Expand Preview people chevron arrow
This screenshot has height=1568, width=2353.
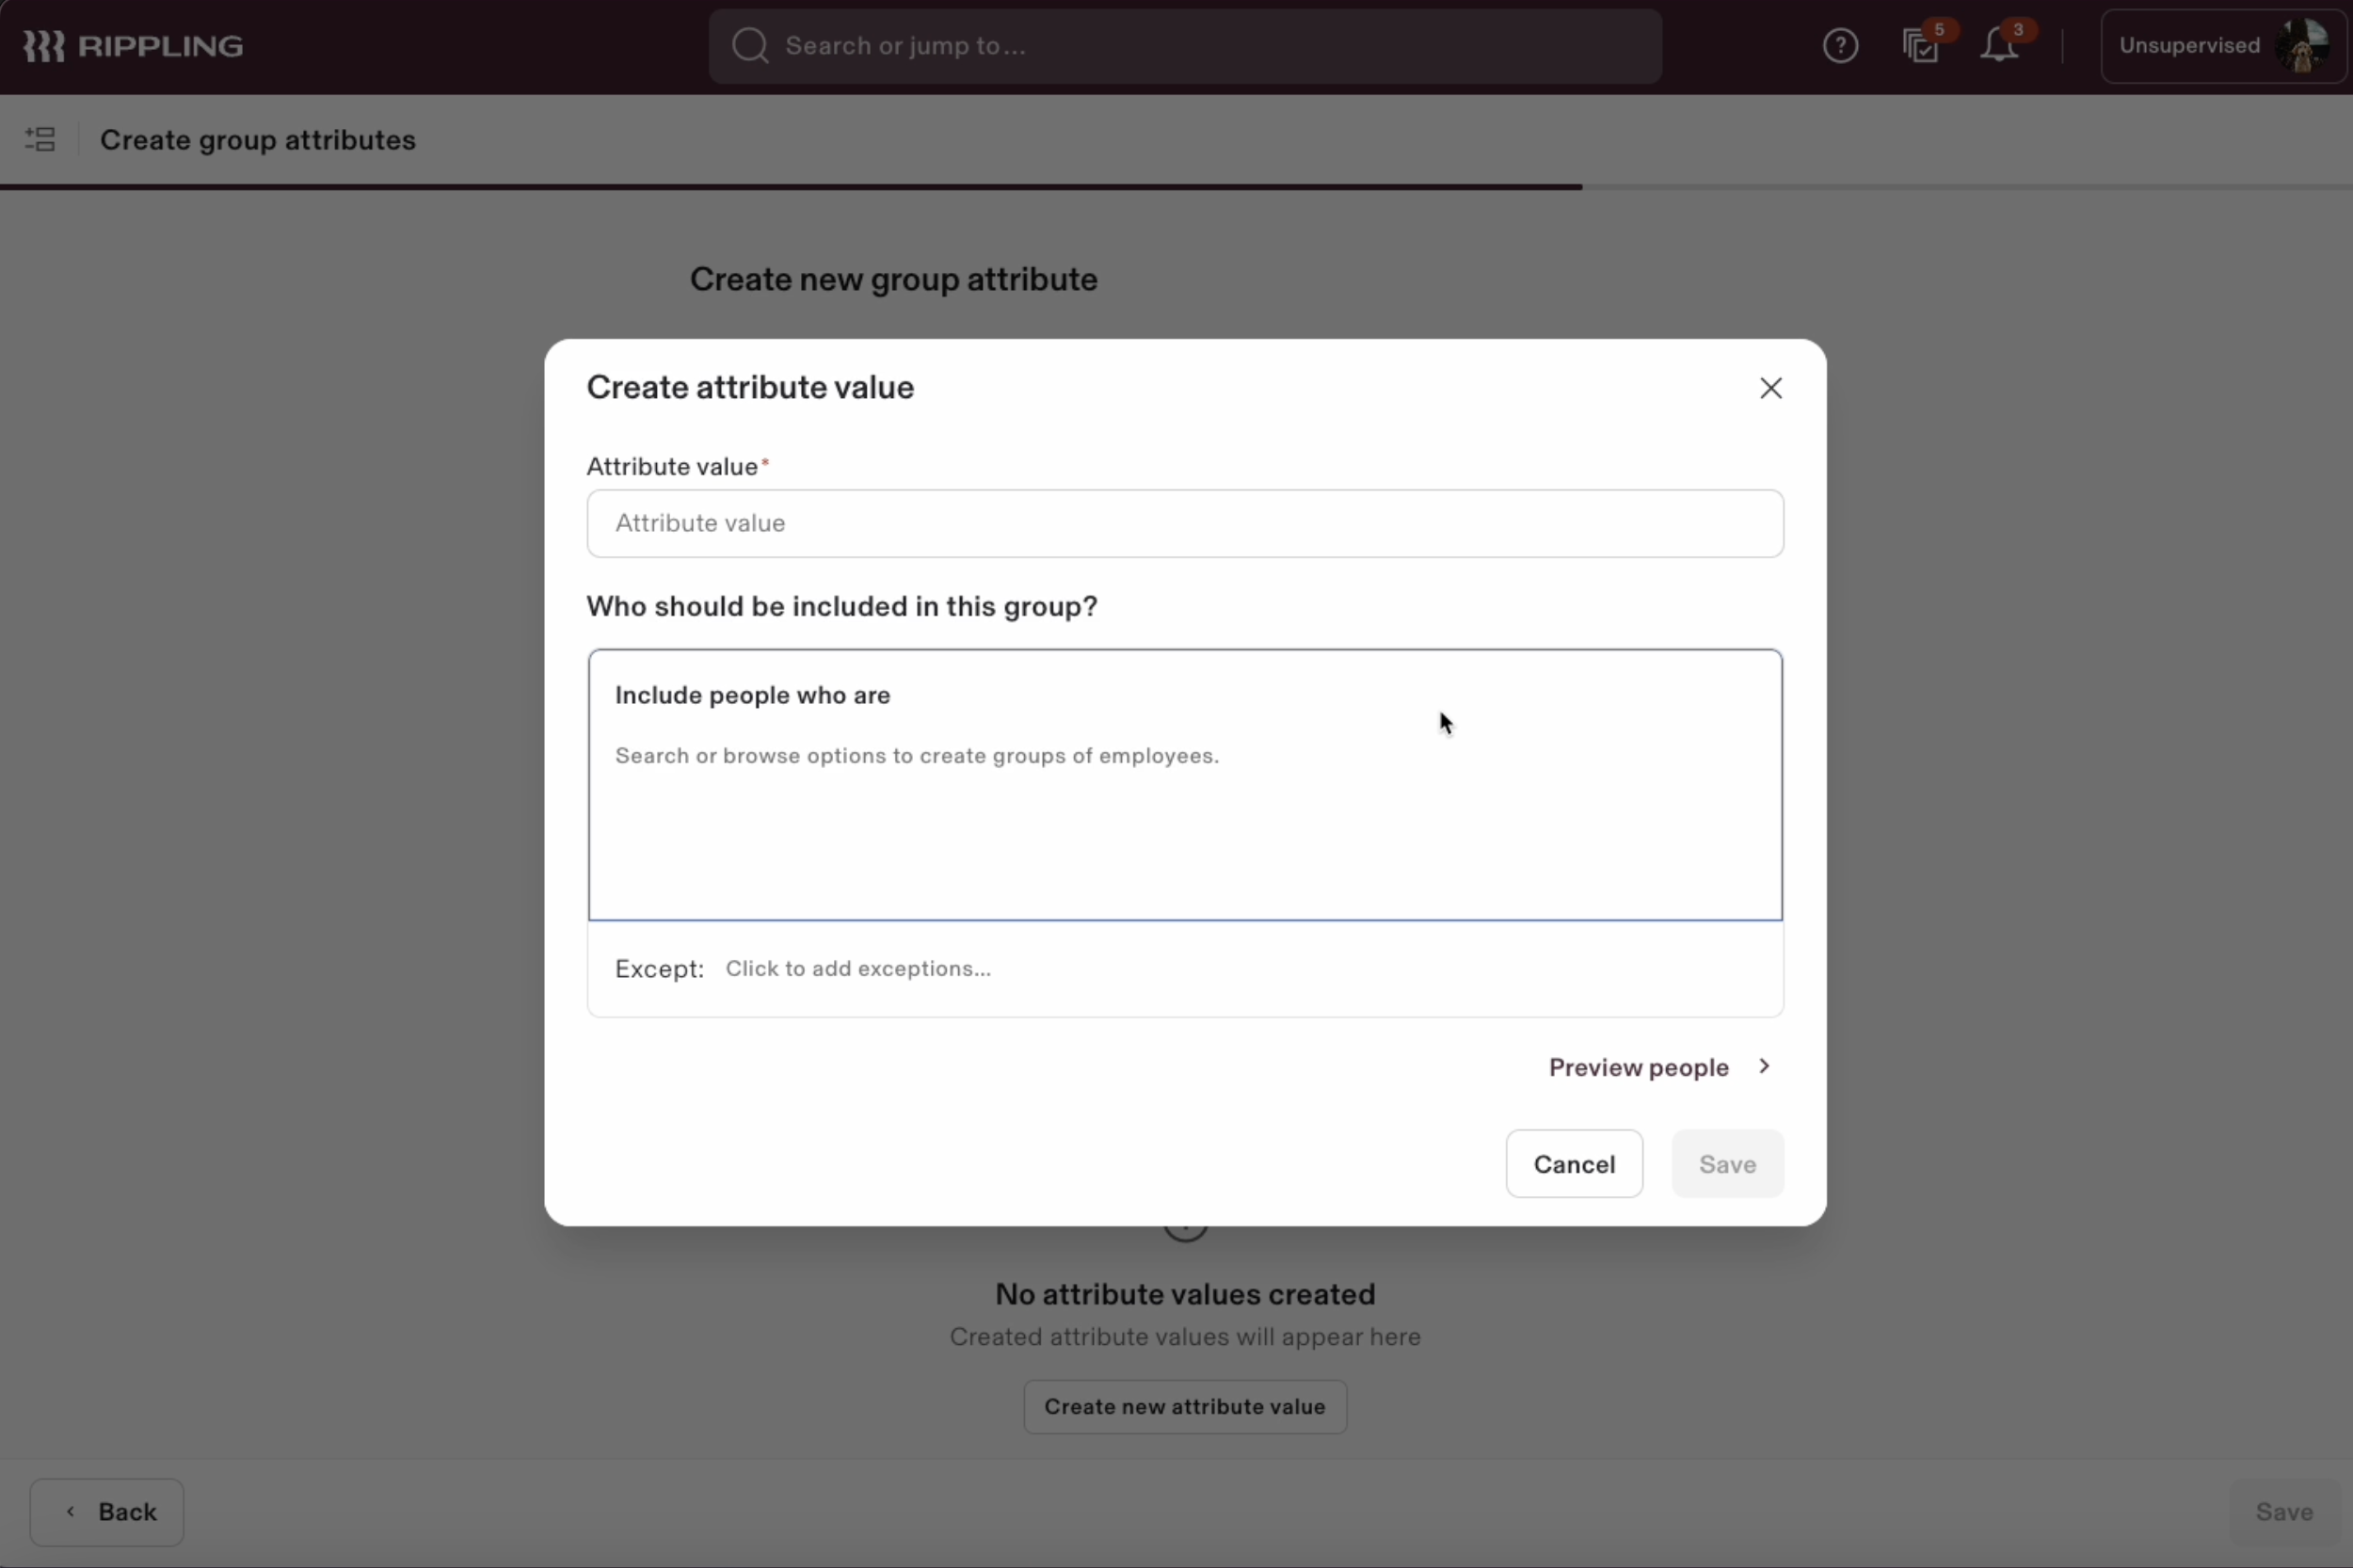click(x=1764, y=1066)
